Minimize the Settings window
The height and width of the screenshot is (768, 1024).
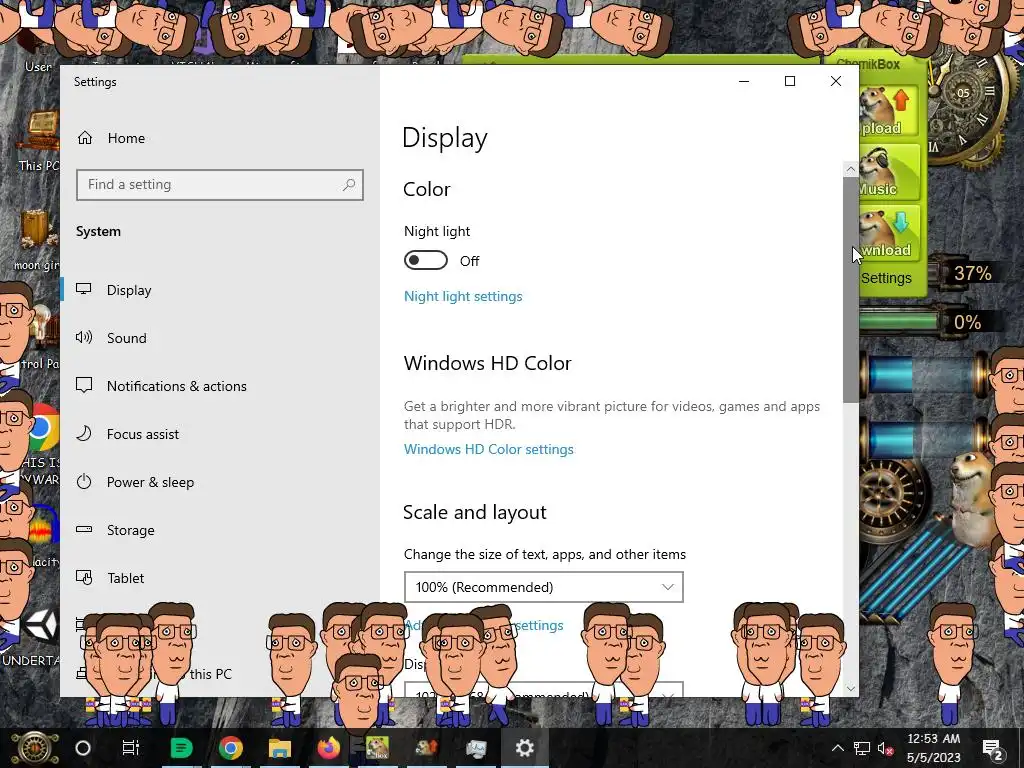point(744,81)
